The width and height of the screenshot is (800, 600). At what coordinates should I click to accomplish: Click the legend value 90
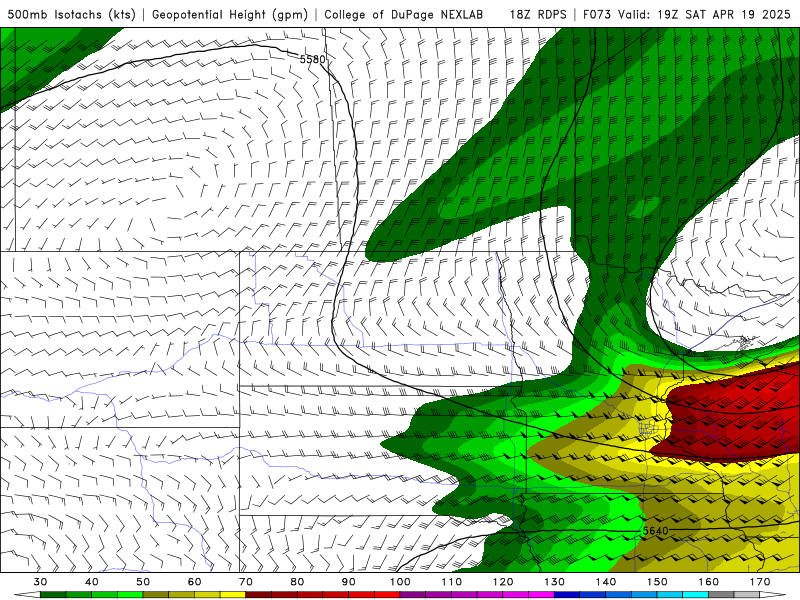[349, 582]
